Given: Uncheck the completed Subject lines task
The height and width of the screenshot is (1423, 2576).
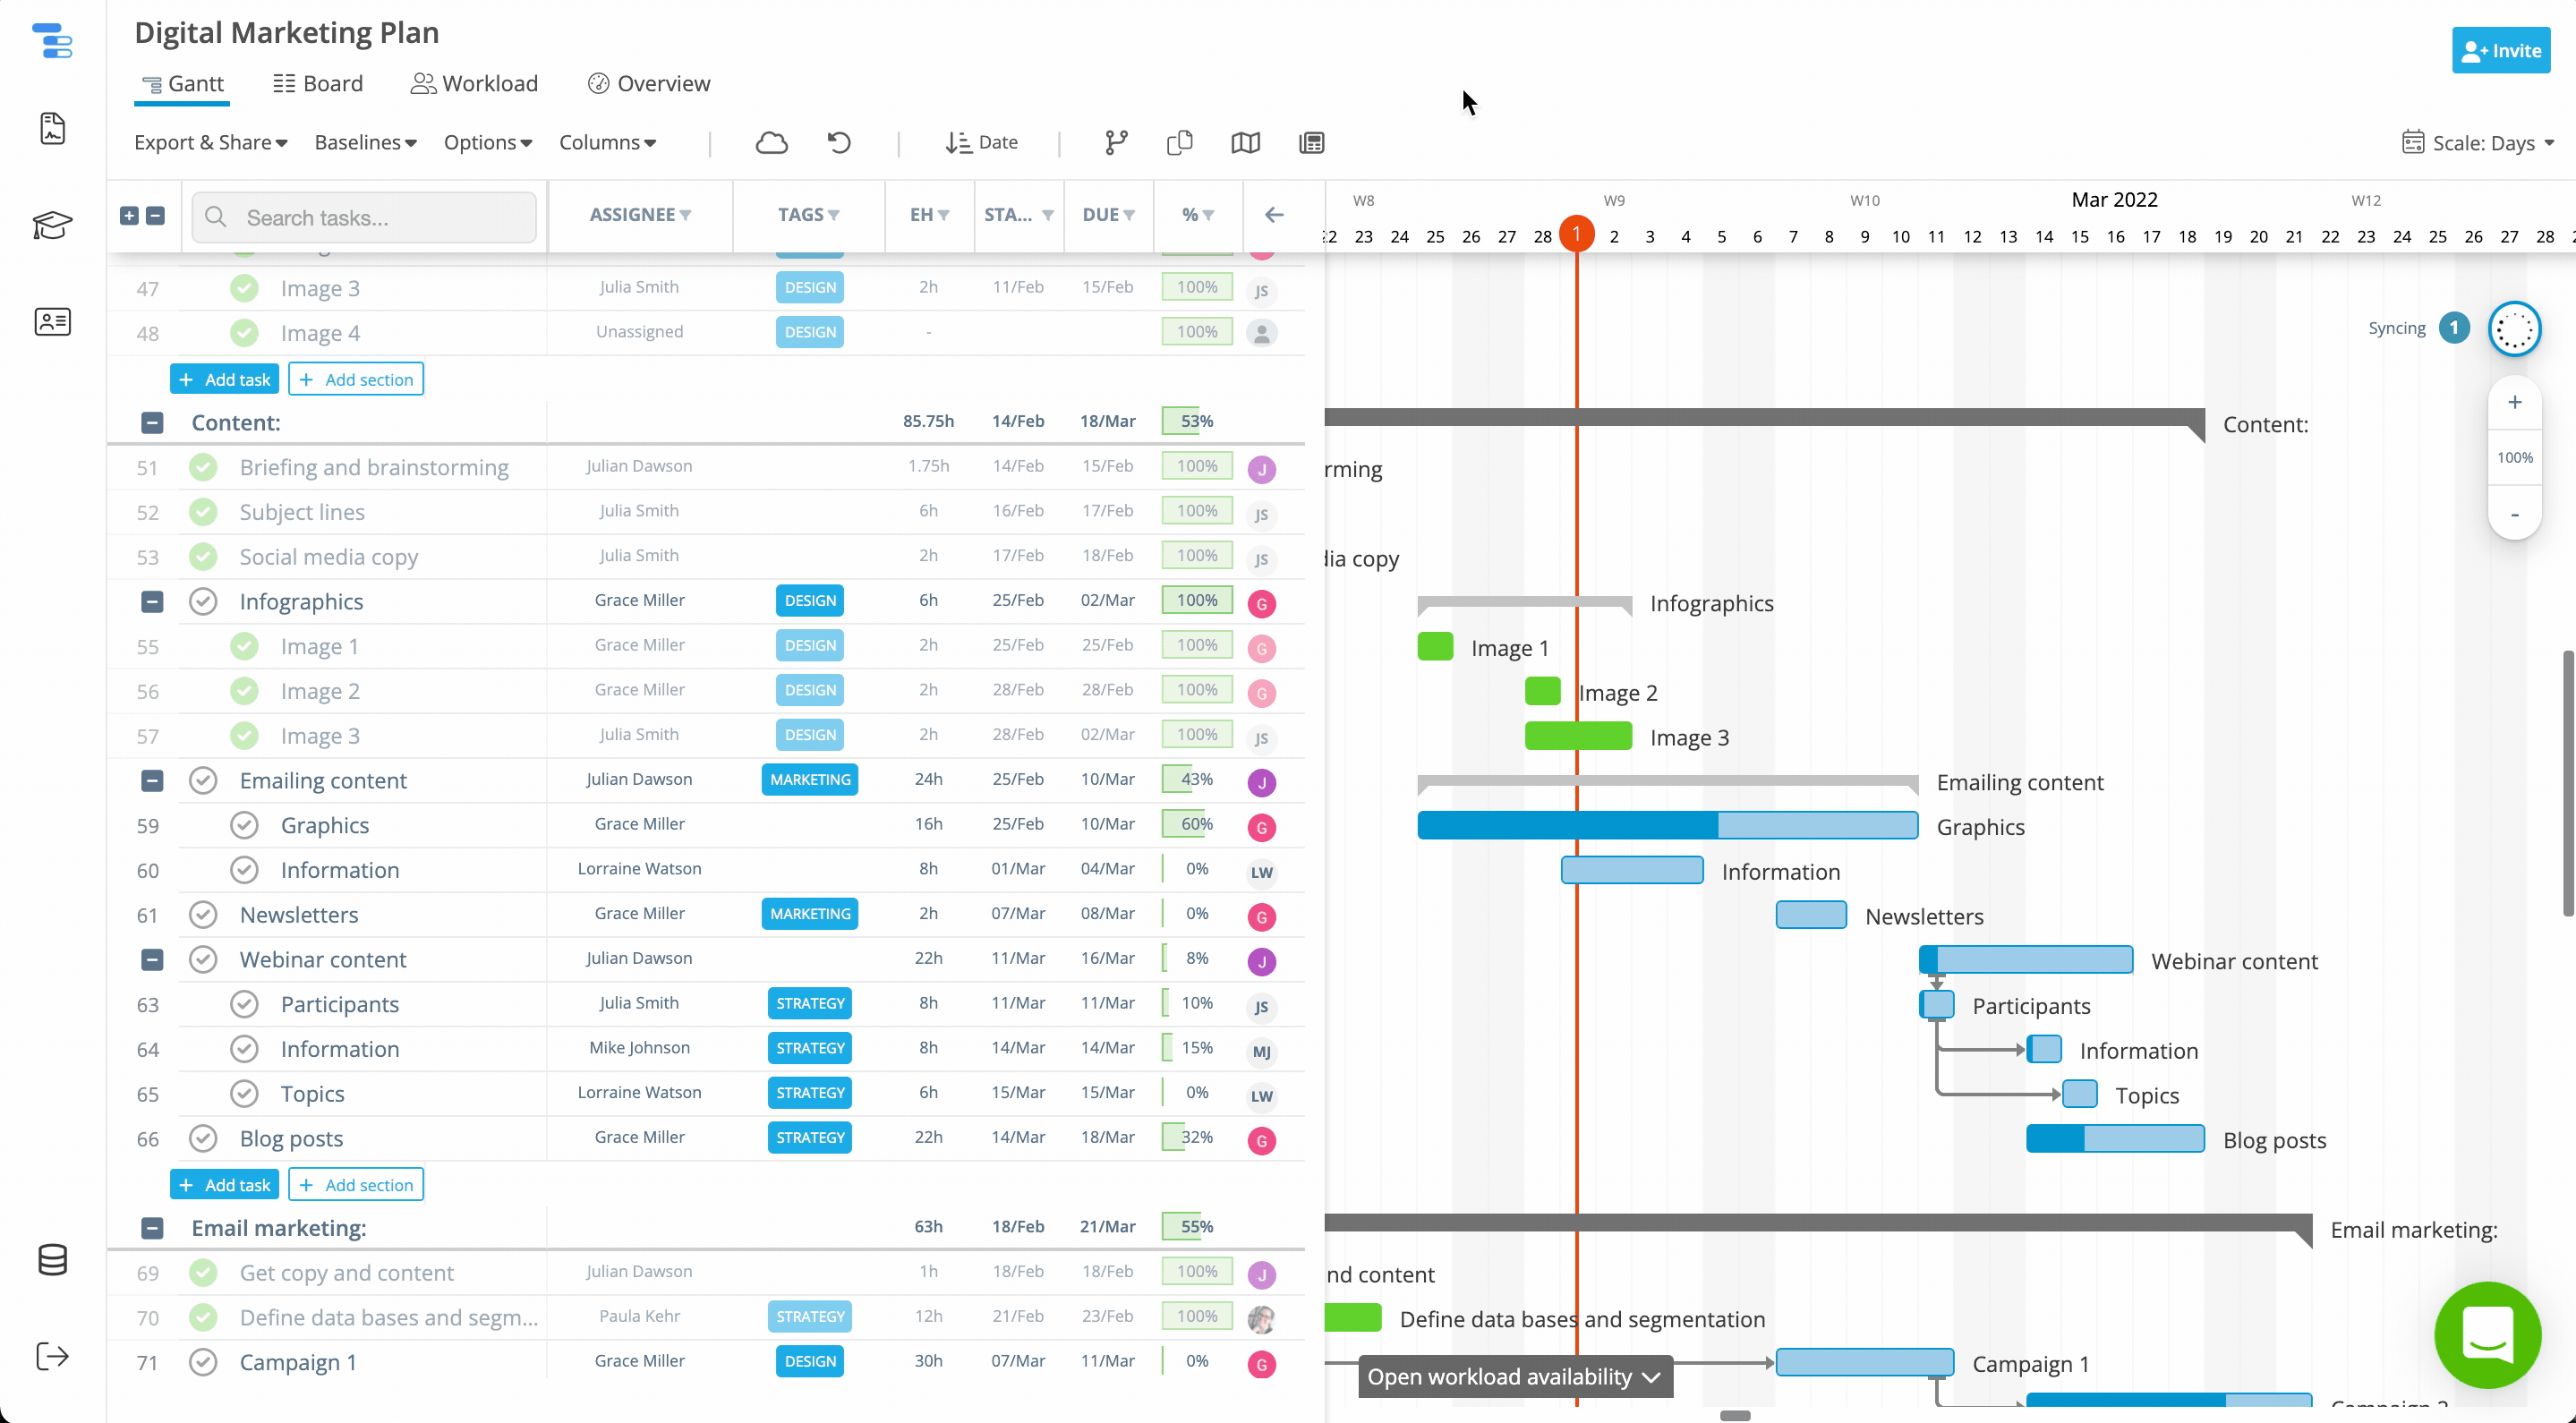Looking at the screenshot, I should pos(203,512).
